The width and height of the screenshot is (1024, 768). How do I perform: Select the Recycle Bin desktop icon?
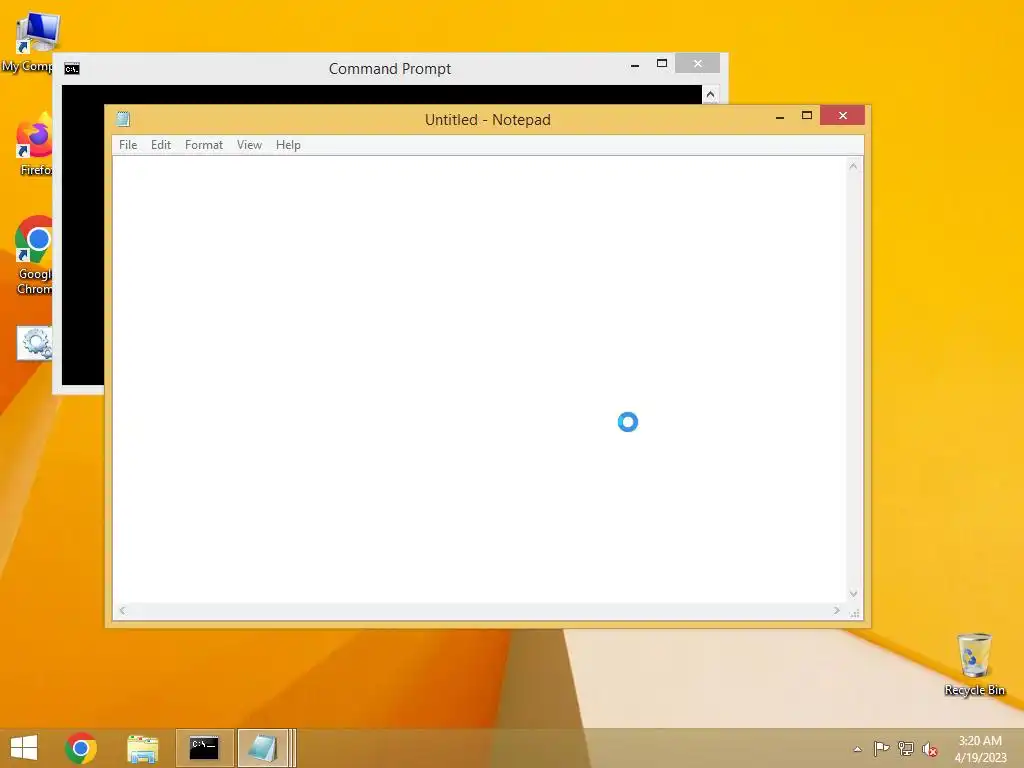(974, 665)
